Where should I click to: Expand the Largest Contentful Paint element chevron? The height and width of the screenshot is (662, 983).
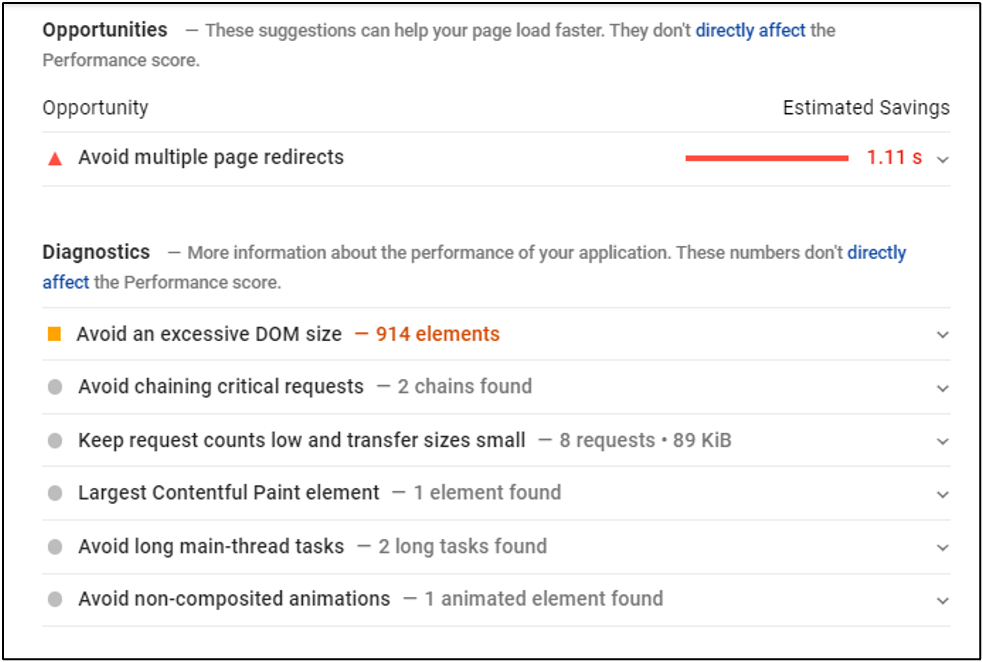click(x=942, y=494)
